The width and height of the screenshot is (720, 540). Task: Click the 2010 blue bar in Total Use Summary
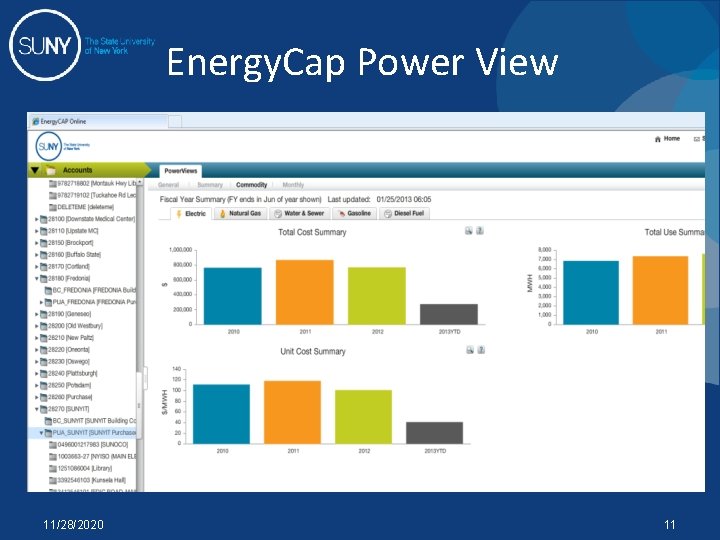591,293
